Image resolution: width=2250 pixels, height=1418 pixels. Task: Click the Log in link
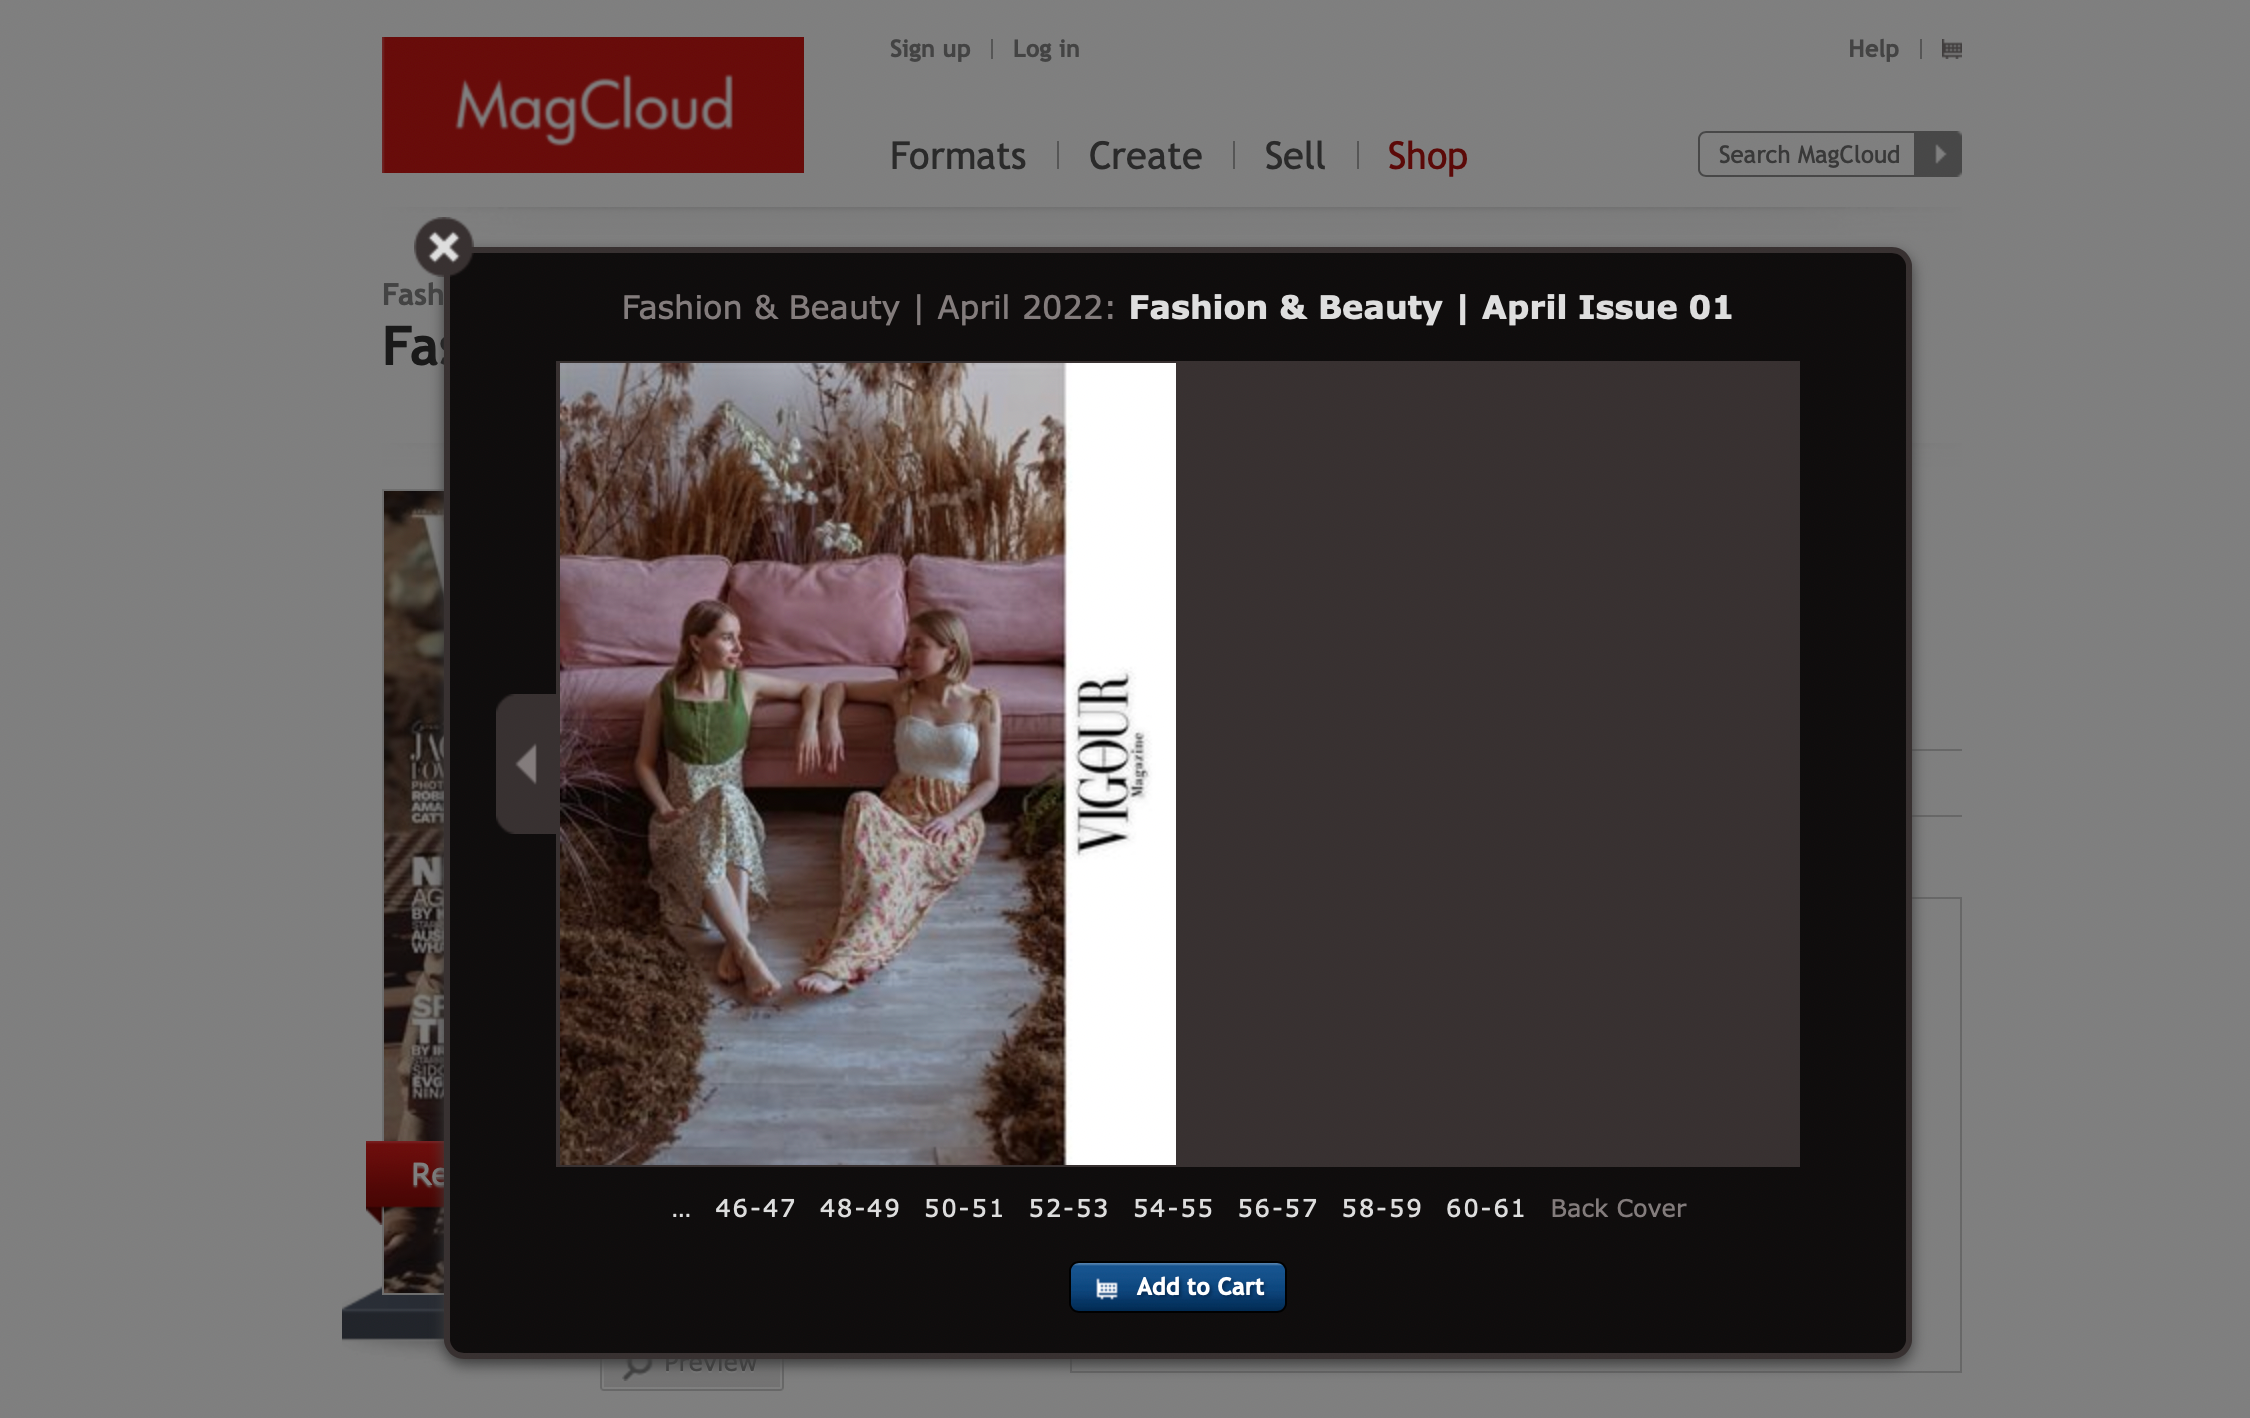(x=1046, y=48)
